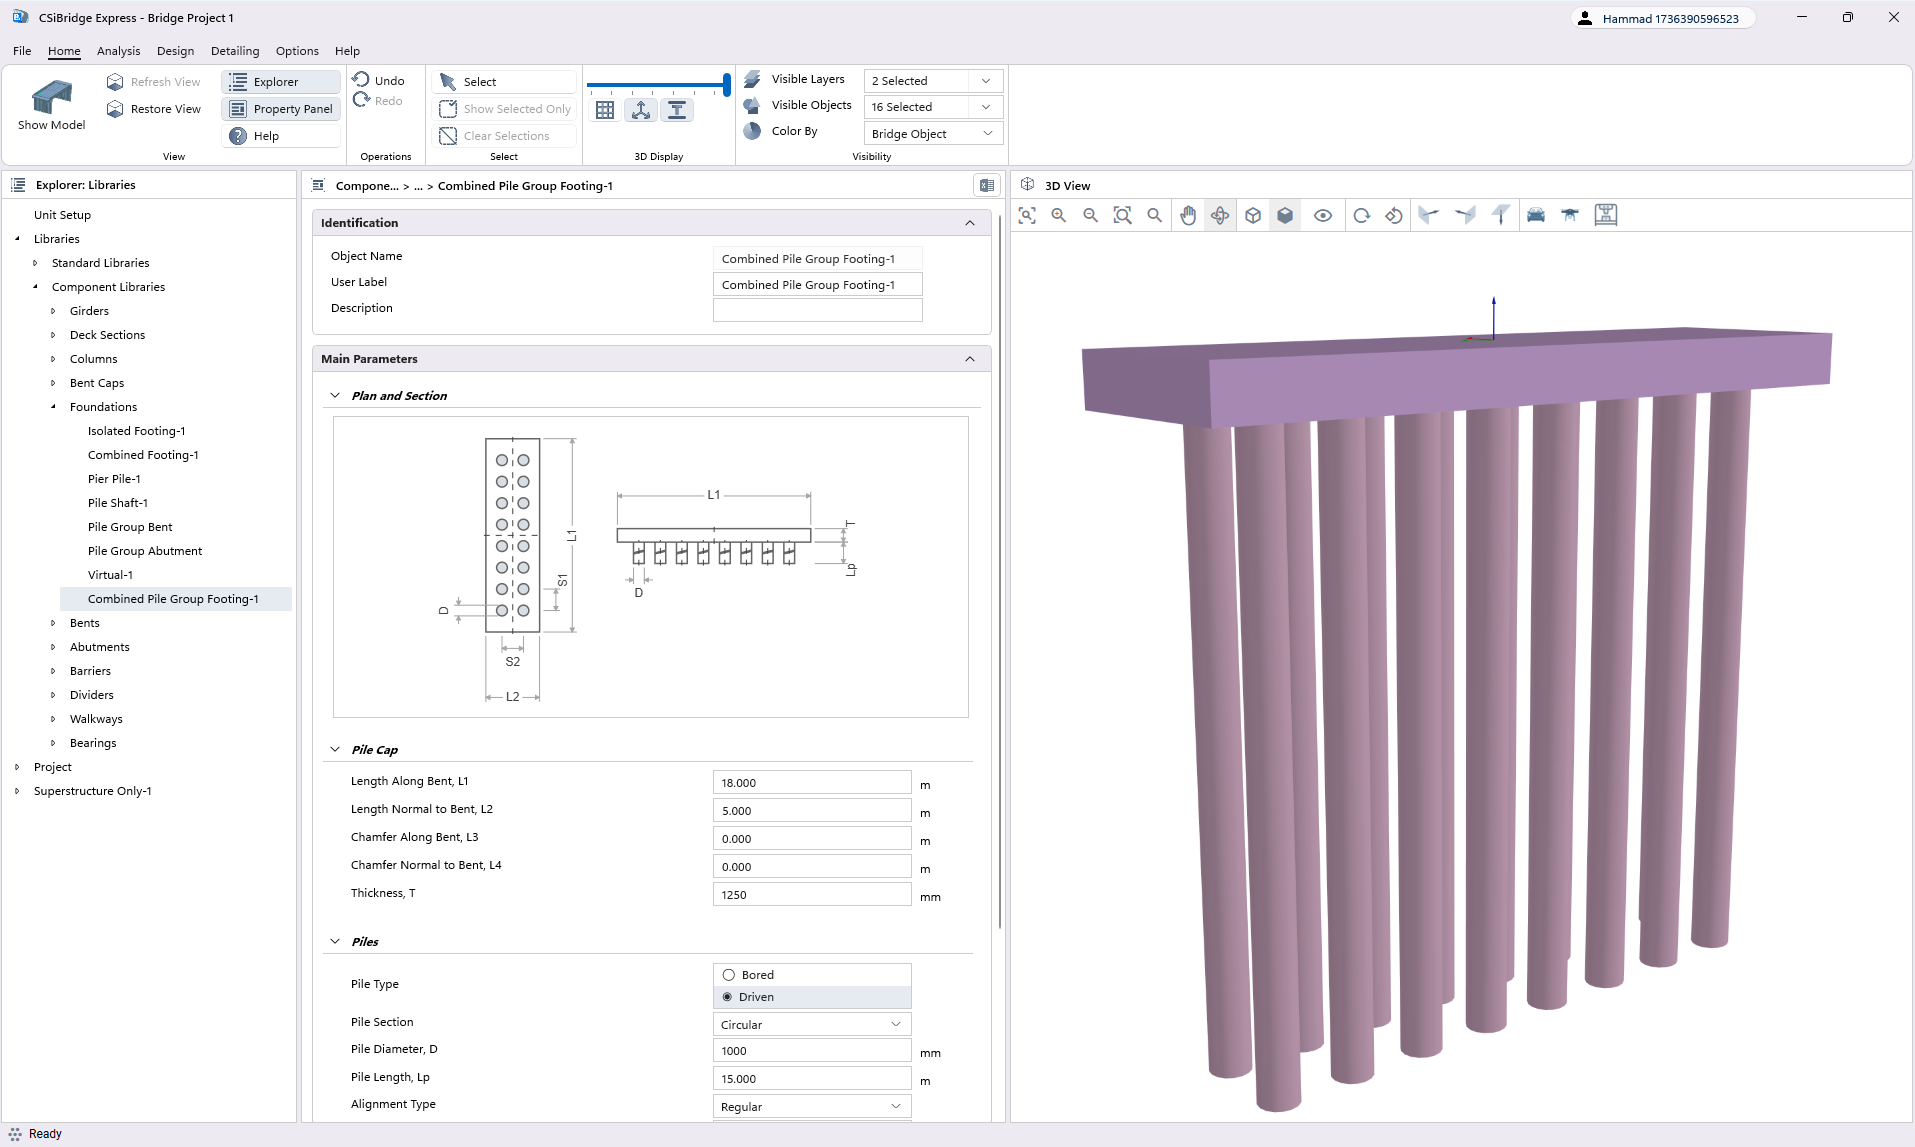The height and width of the screenshot is (1147, 1915).
Task: Select the Driven pile type option
Action: tap(728, 997)
